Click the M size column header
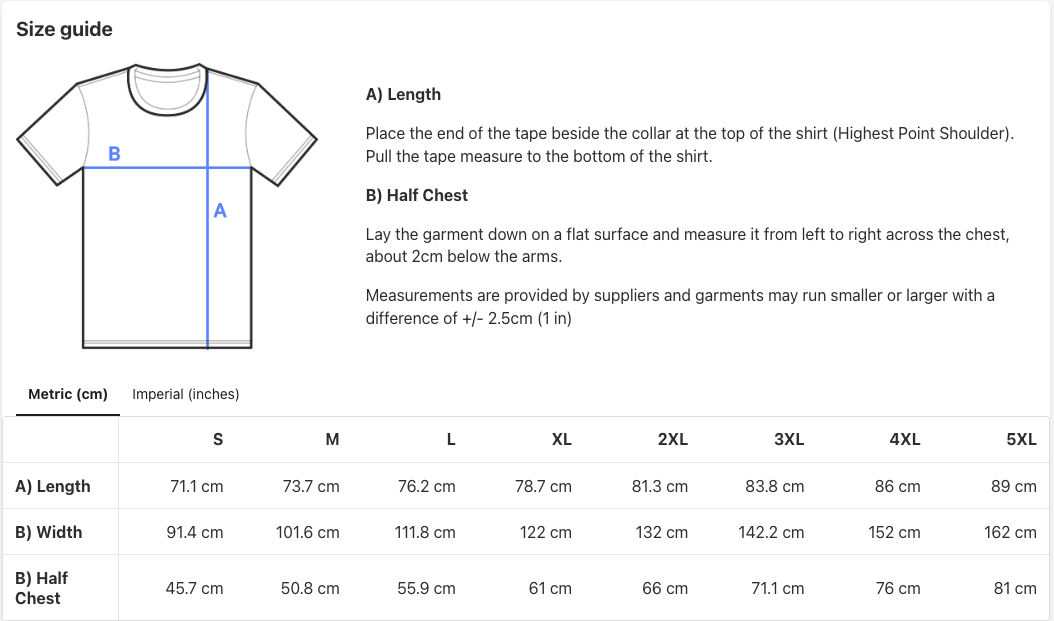Viewport: 1054px width, 621px height. click(x=332, y=439)
